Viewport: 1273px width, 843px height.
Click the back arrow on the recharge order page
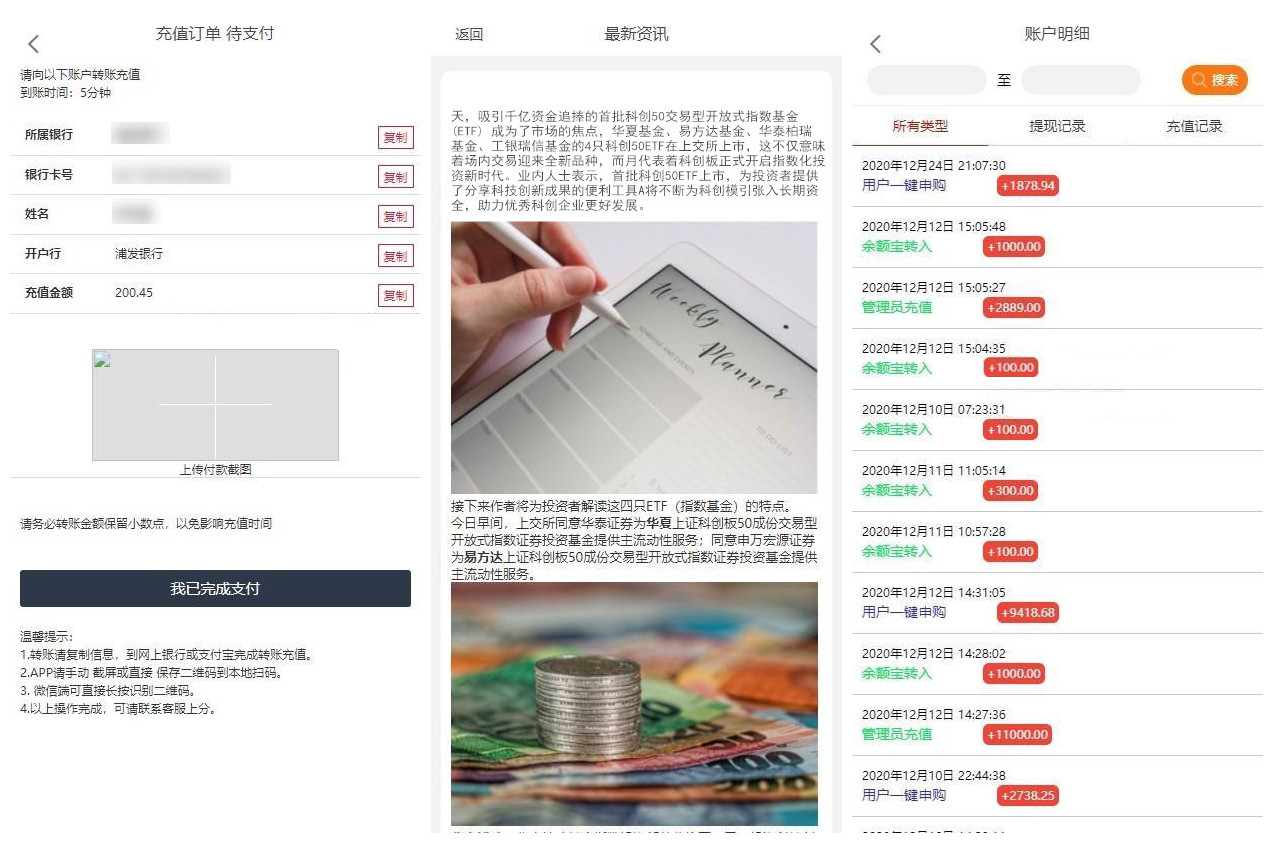click(33, 44)
